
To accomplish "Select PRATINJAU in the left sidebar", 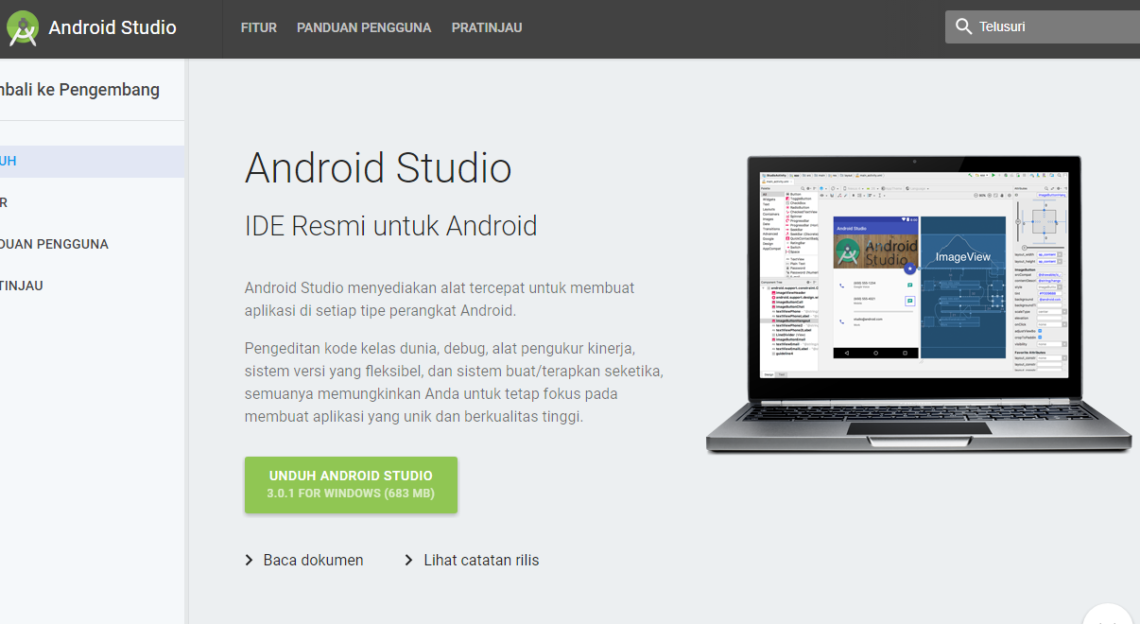I will (x=22, y=286).
